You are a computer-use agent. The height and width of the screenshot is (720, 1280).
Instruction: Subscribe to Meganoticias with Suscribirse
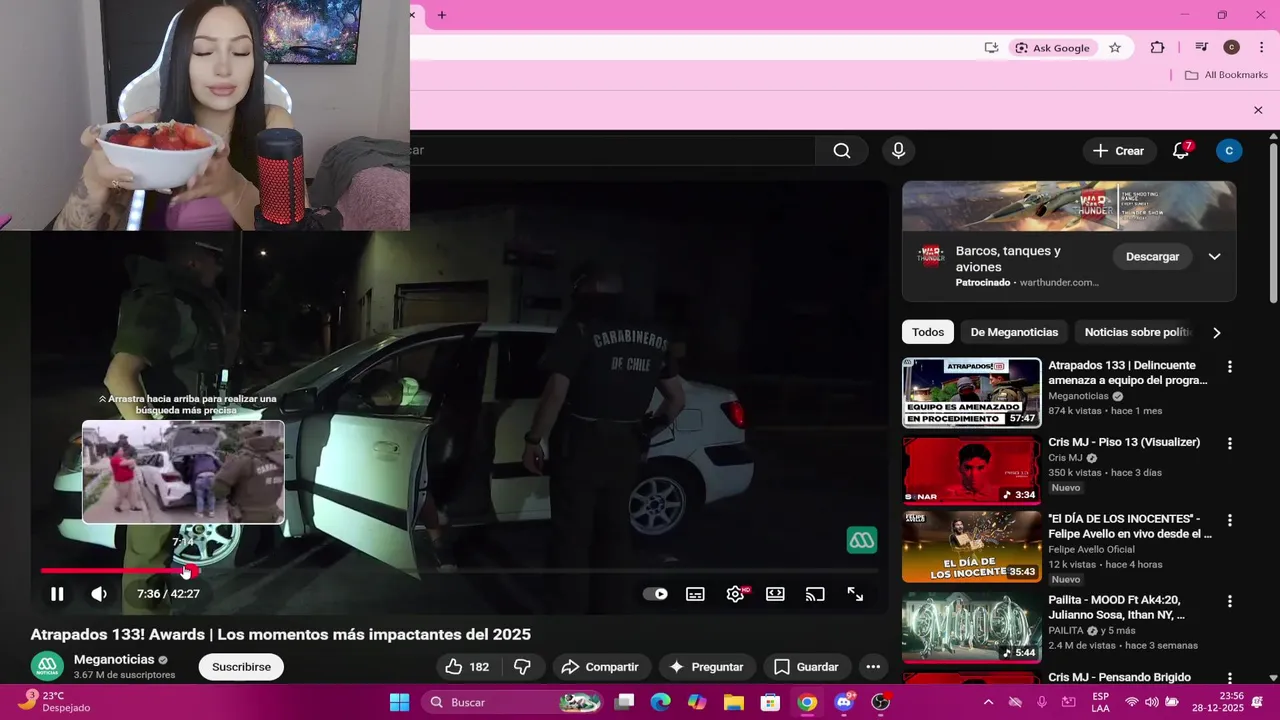[x=241, y=667]
